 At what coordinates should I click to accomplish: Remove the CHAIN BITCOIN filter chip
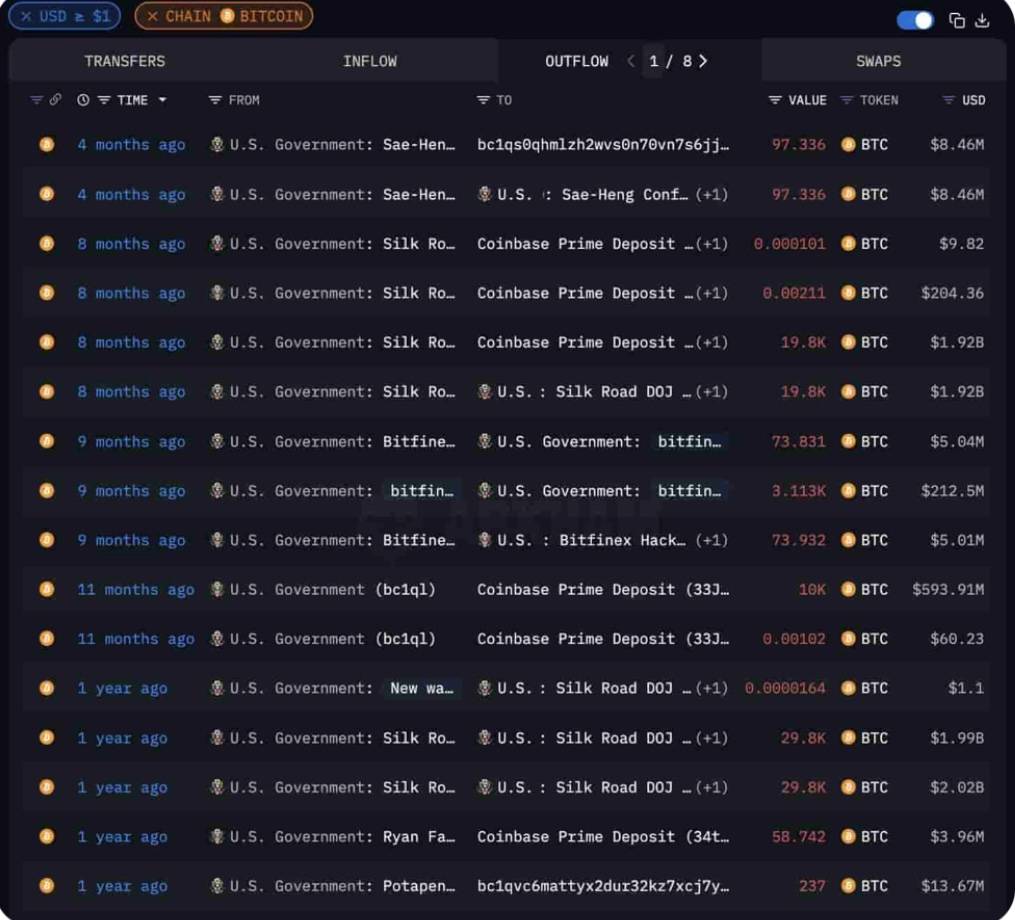(152, 16)
